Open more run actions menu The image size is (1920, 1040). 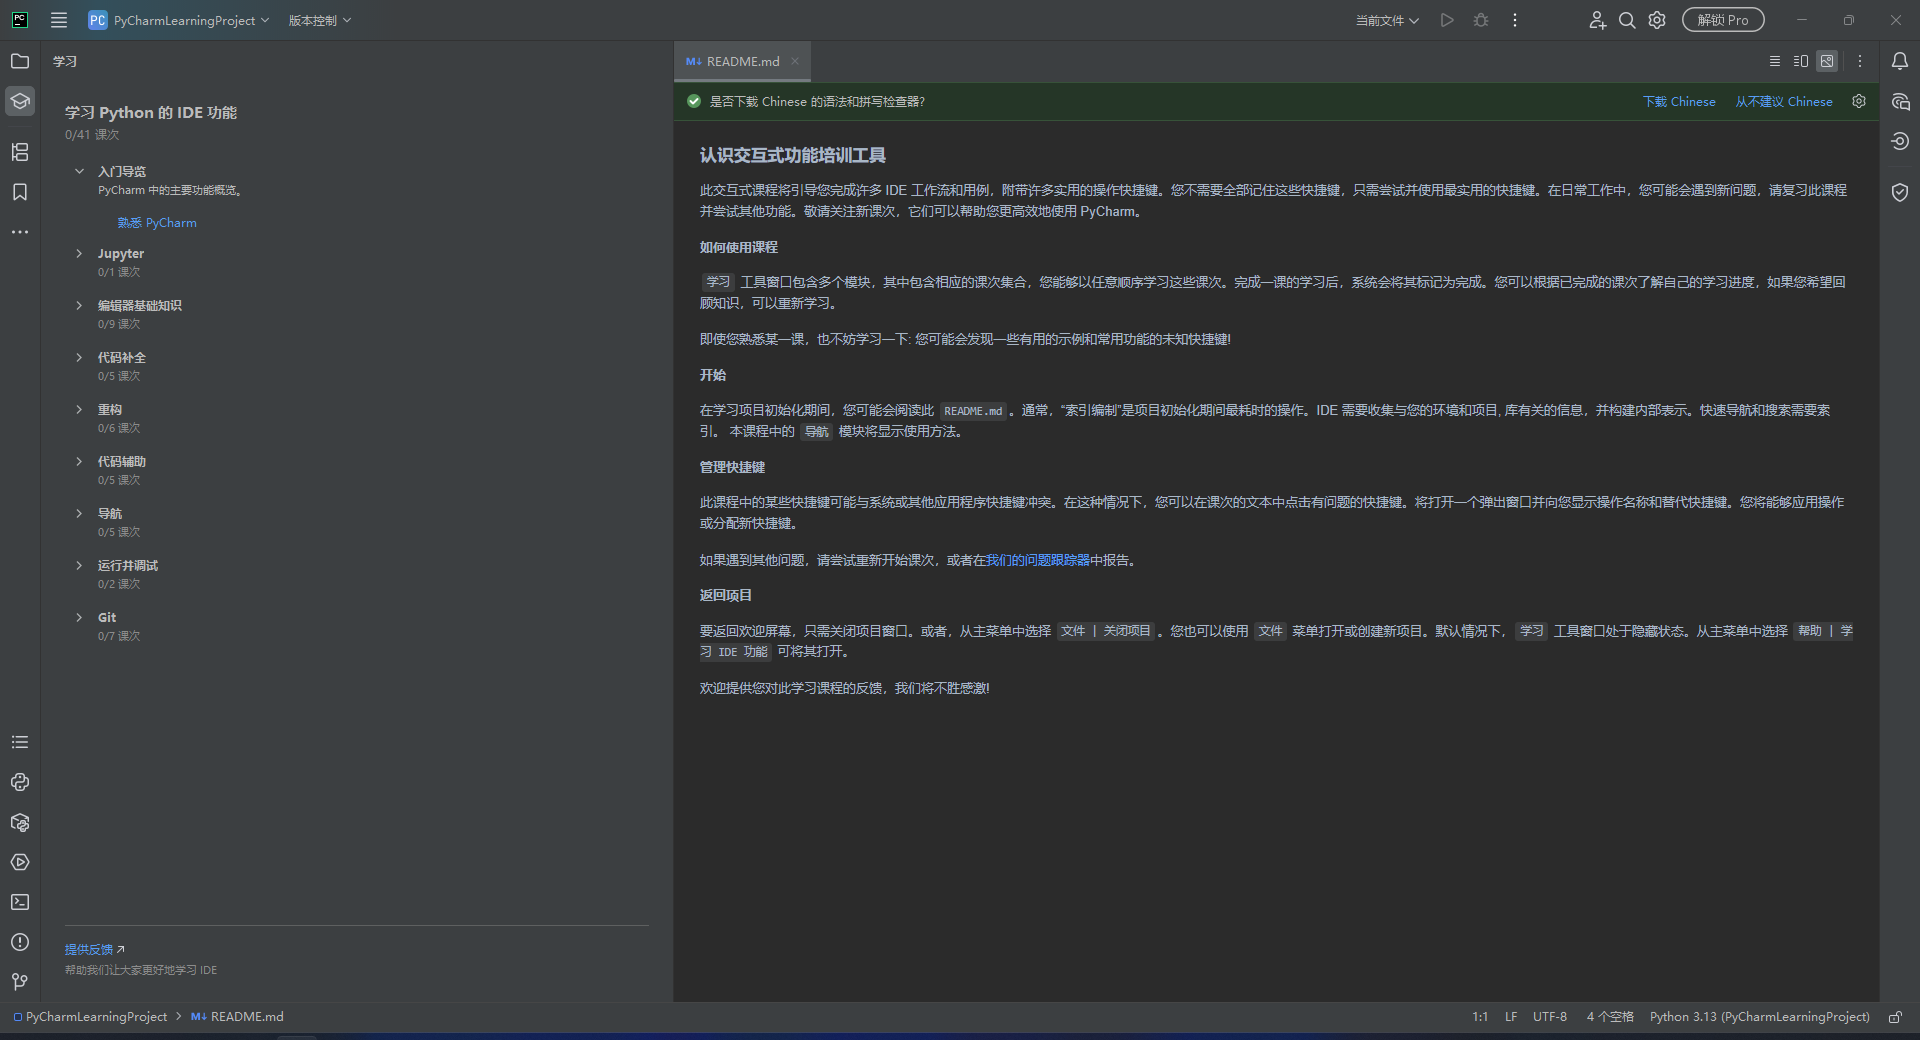click(1515, 20)
